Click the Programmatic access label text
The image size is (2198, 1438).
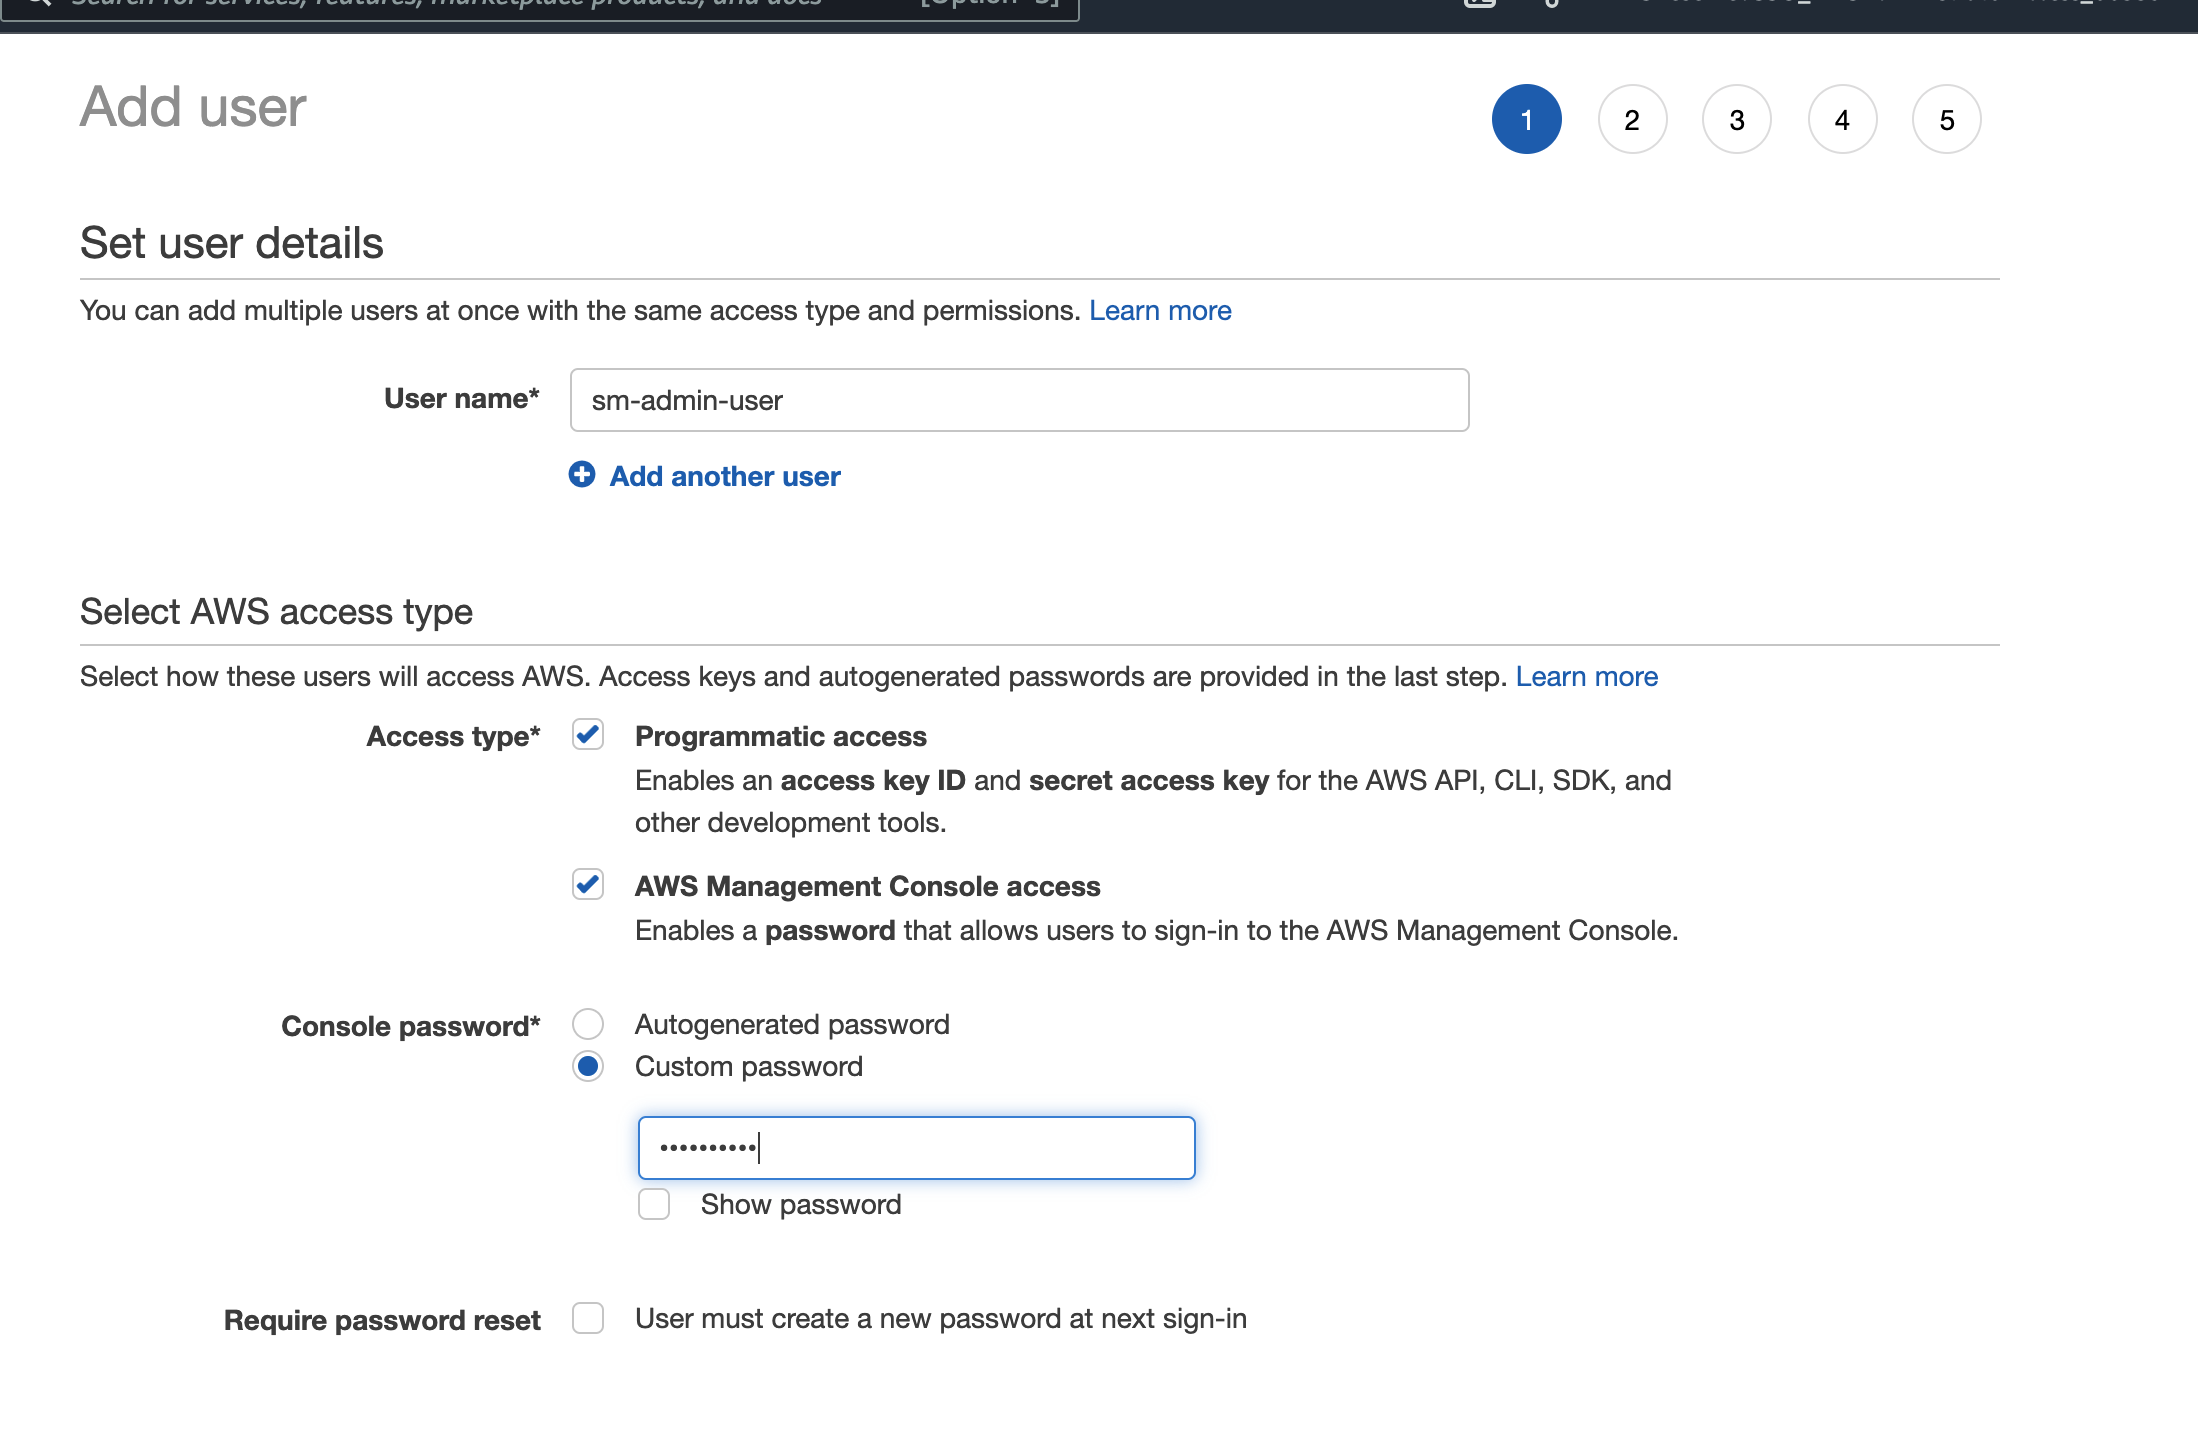[x=780, y=737]
